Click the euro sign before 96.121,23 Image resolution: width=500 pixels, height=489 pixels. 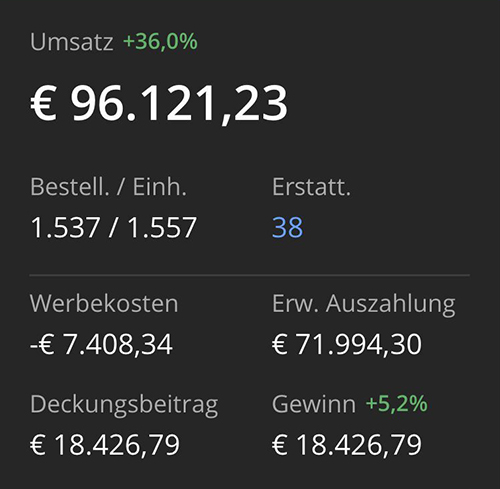[43, 102]
